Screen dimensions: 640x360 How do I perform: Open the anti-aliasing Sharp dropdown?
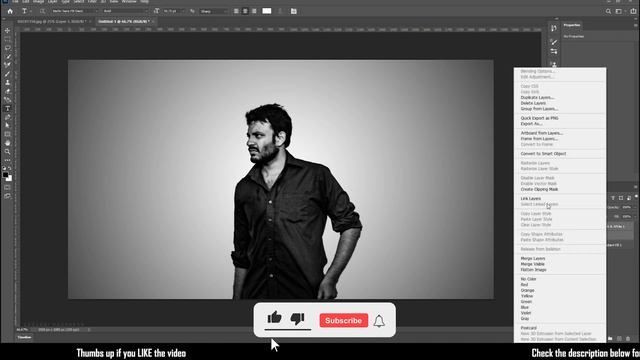point(213,11)
